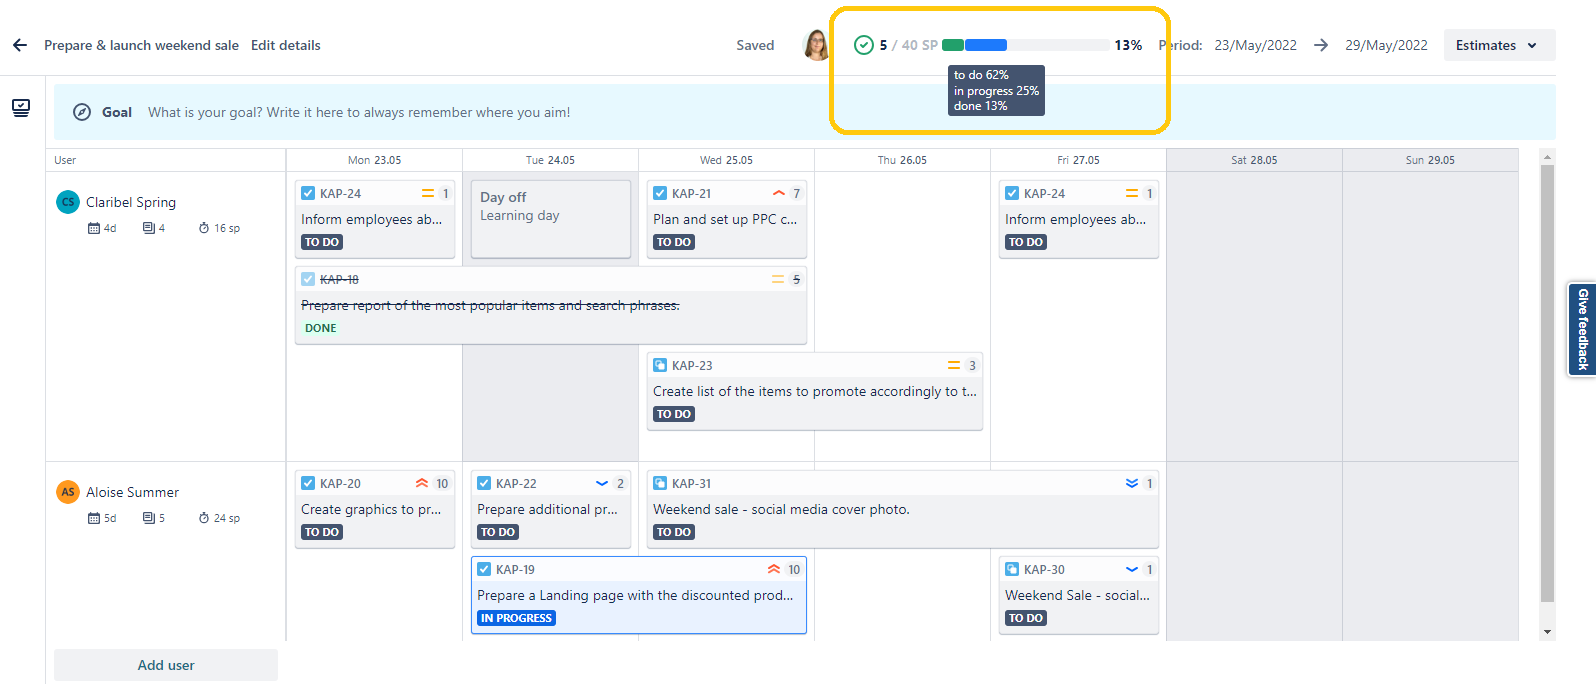The width and height of the screenshot is (1596, 684).
Task: Click the DONE status on KAP-18
Action: 320,328
